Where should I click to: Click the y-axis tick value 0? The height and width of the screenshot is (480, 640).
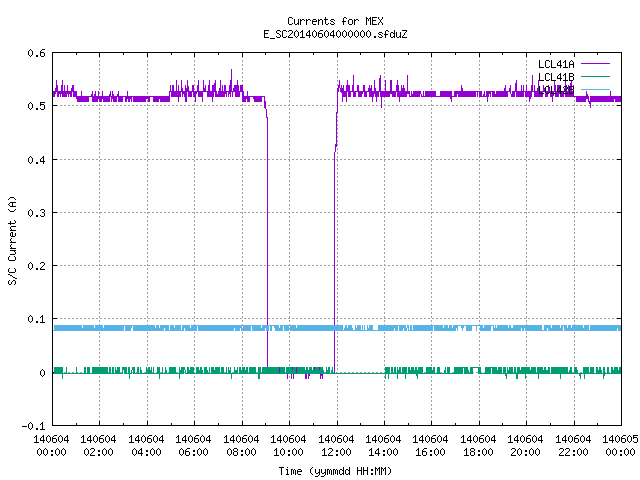42,373
